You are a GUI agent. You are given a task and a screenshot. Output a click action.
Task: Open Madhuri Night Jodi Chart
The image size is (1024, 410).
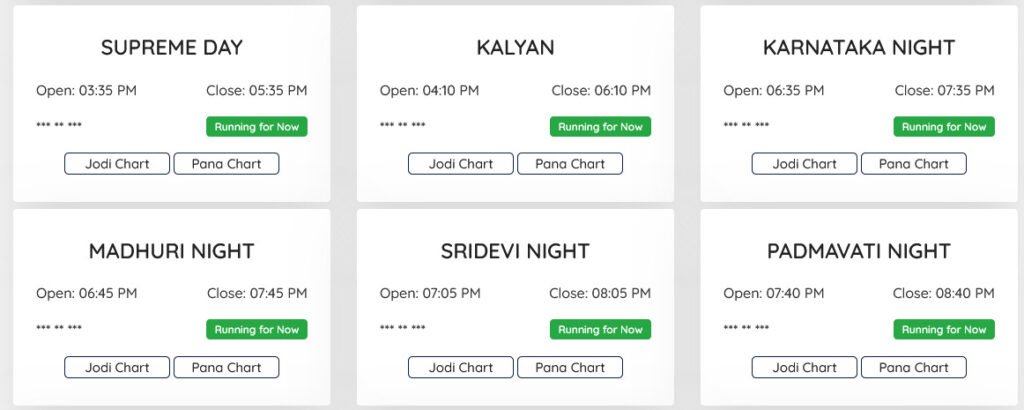click(117, 367)
